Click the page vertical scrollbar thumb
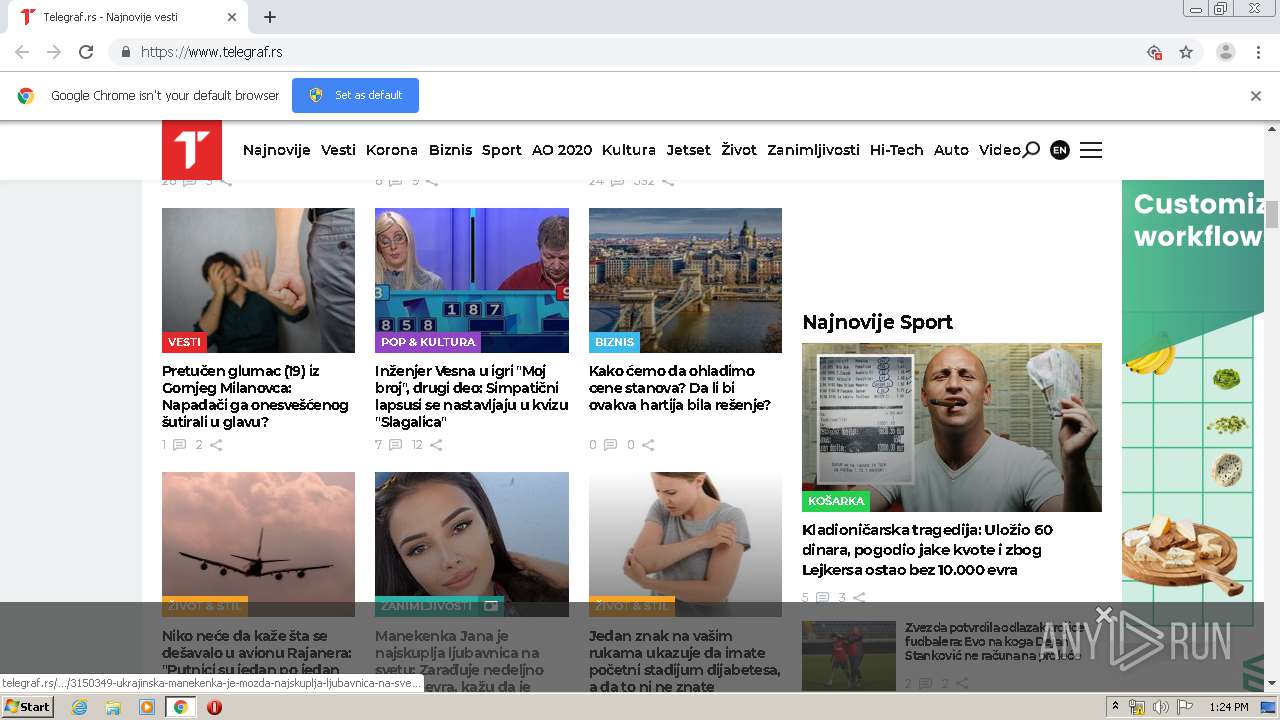Viewport: 1280px width, 720px height. point(1272,214)
